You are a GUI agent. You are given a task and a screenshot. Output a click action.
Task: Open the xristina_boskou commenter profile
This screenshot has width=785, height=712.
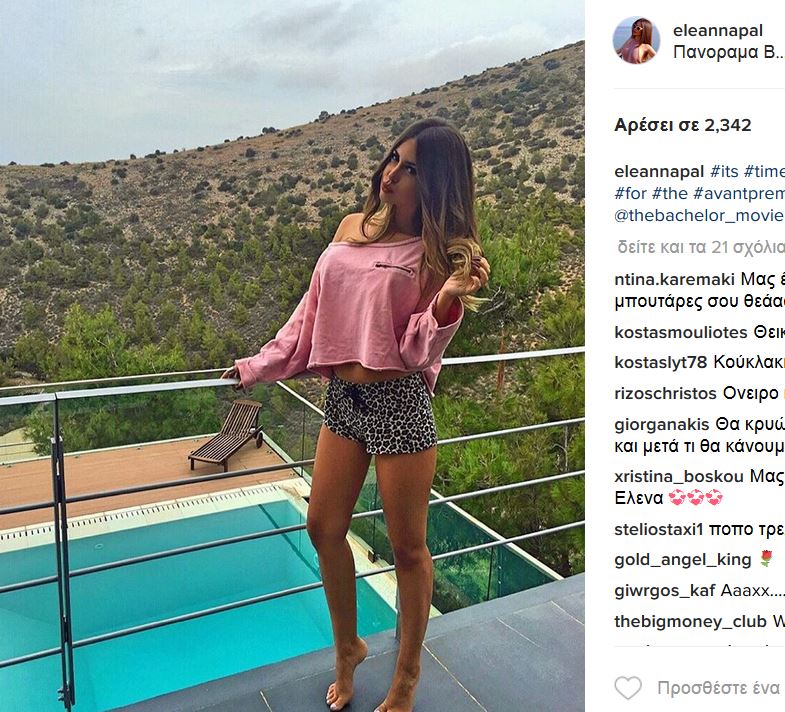coord(679,476)
